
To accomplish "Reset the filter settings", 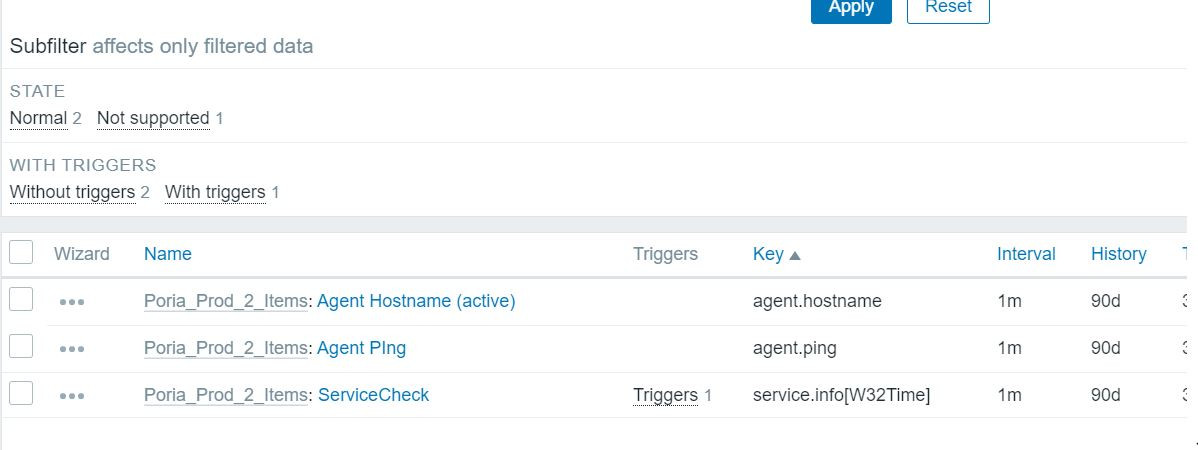I will coord(947,8).
